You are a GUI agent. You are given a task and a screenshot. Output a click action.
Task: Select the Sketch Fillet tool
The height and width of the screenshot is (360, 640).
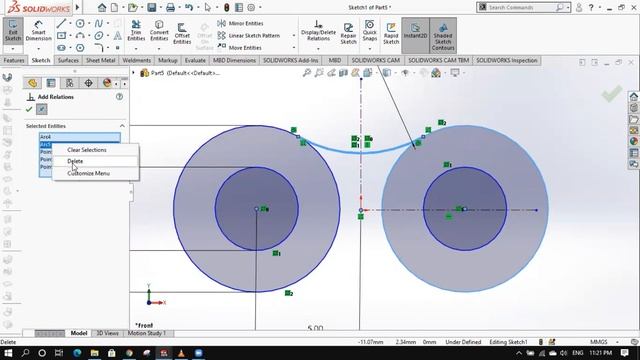[98, 48]
